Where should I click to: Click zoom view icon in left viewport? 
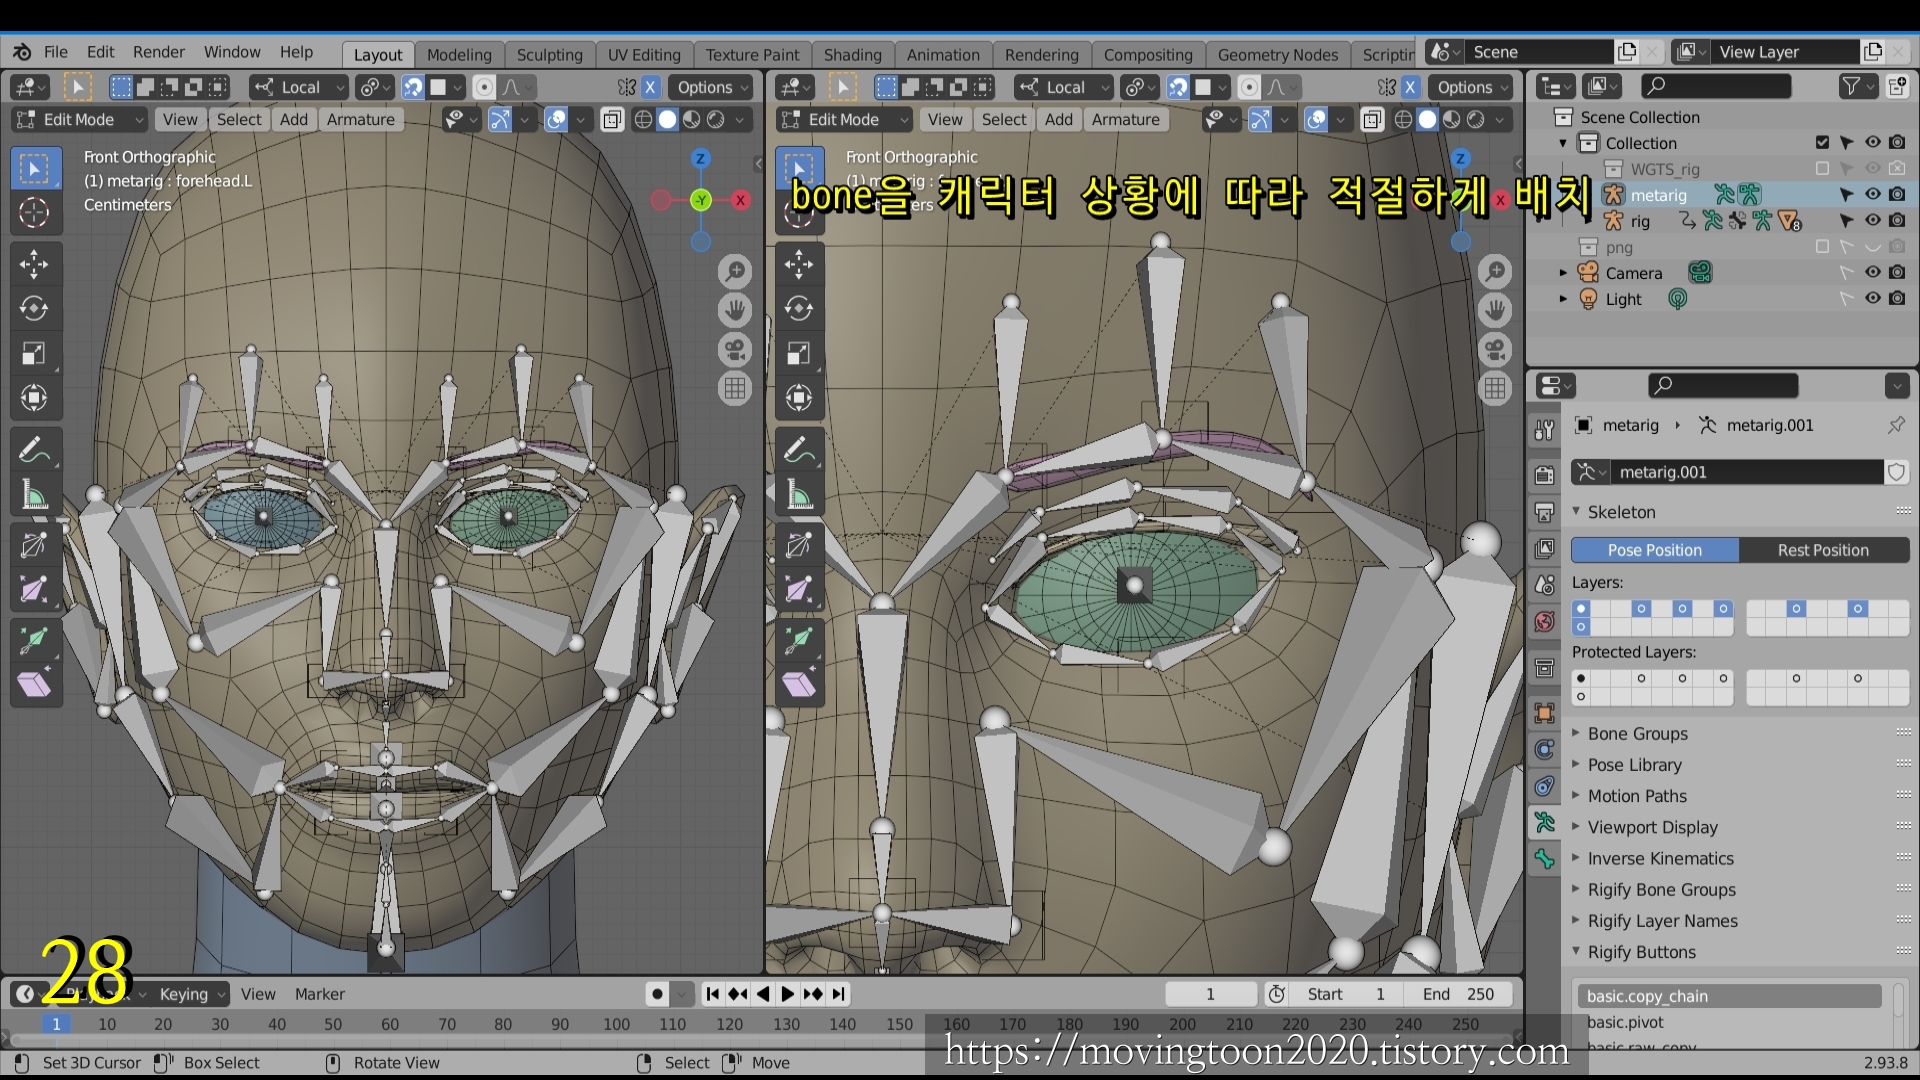pyautogui.click(x=735, y=271)
